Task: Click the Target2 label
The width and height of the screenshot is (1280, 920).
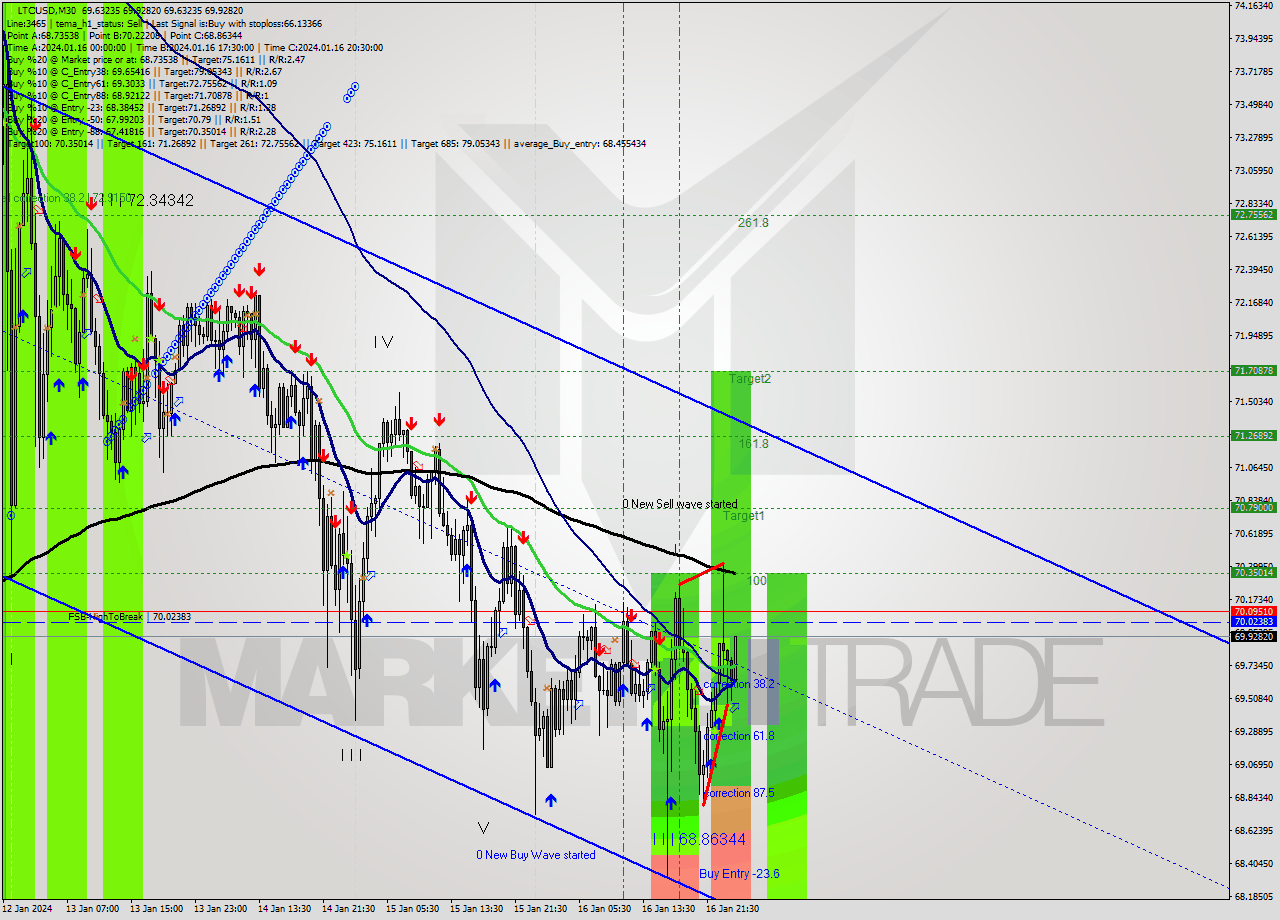Action: point(750,379)
